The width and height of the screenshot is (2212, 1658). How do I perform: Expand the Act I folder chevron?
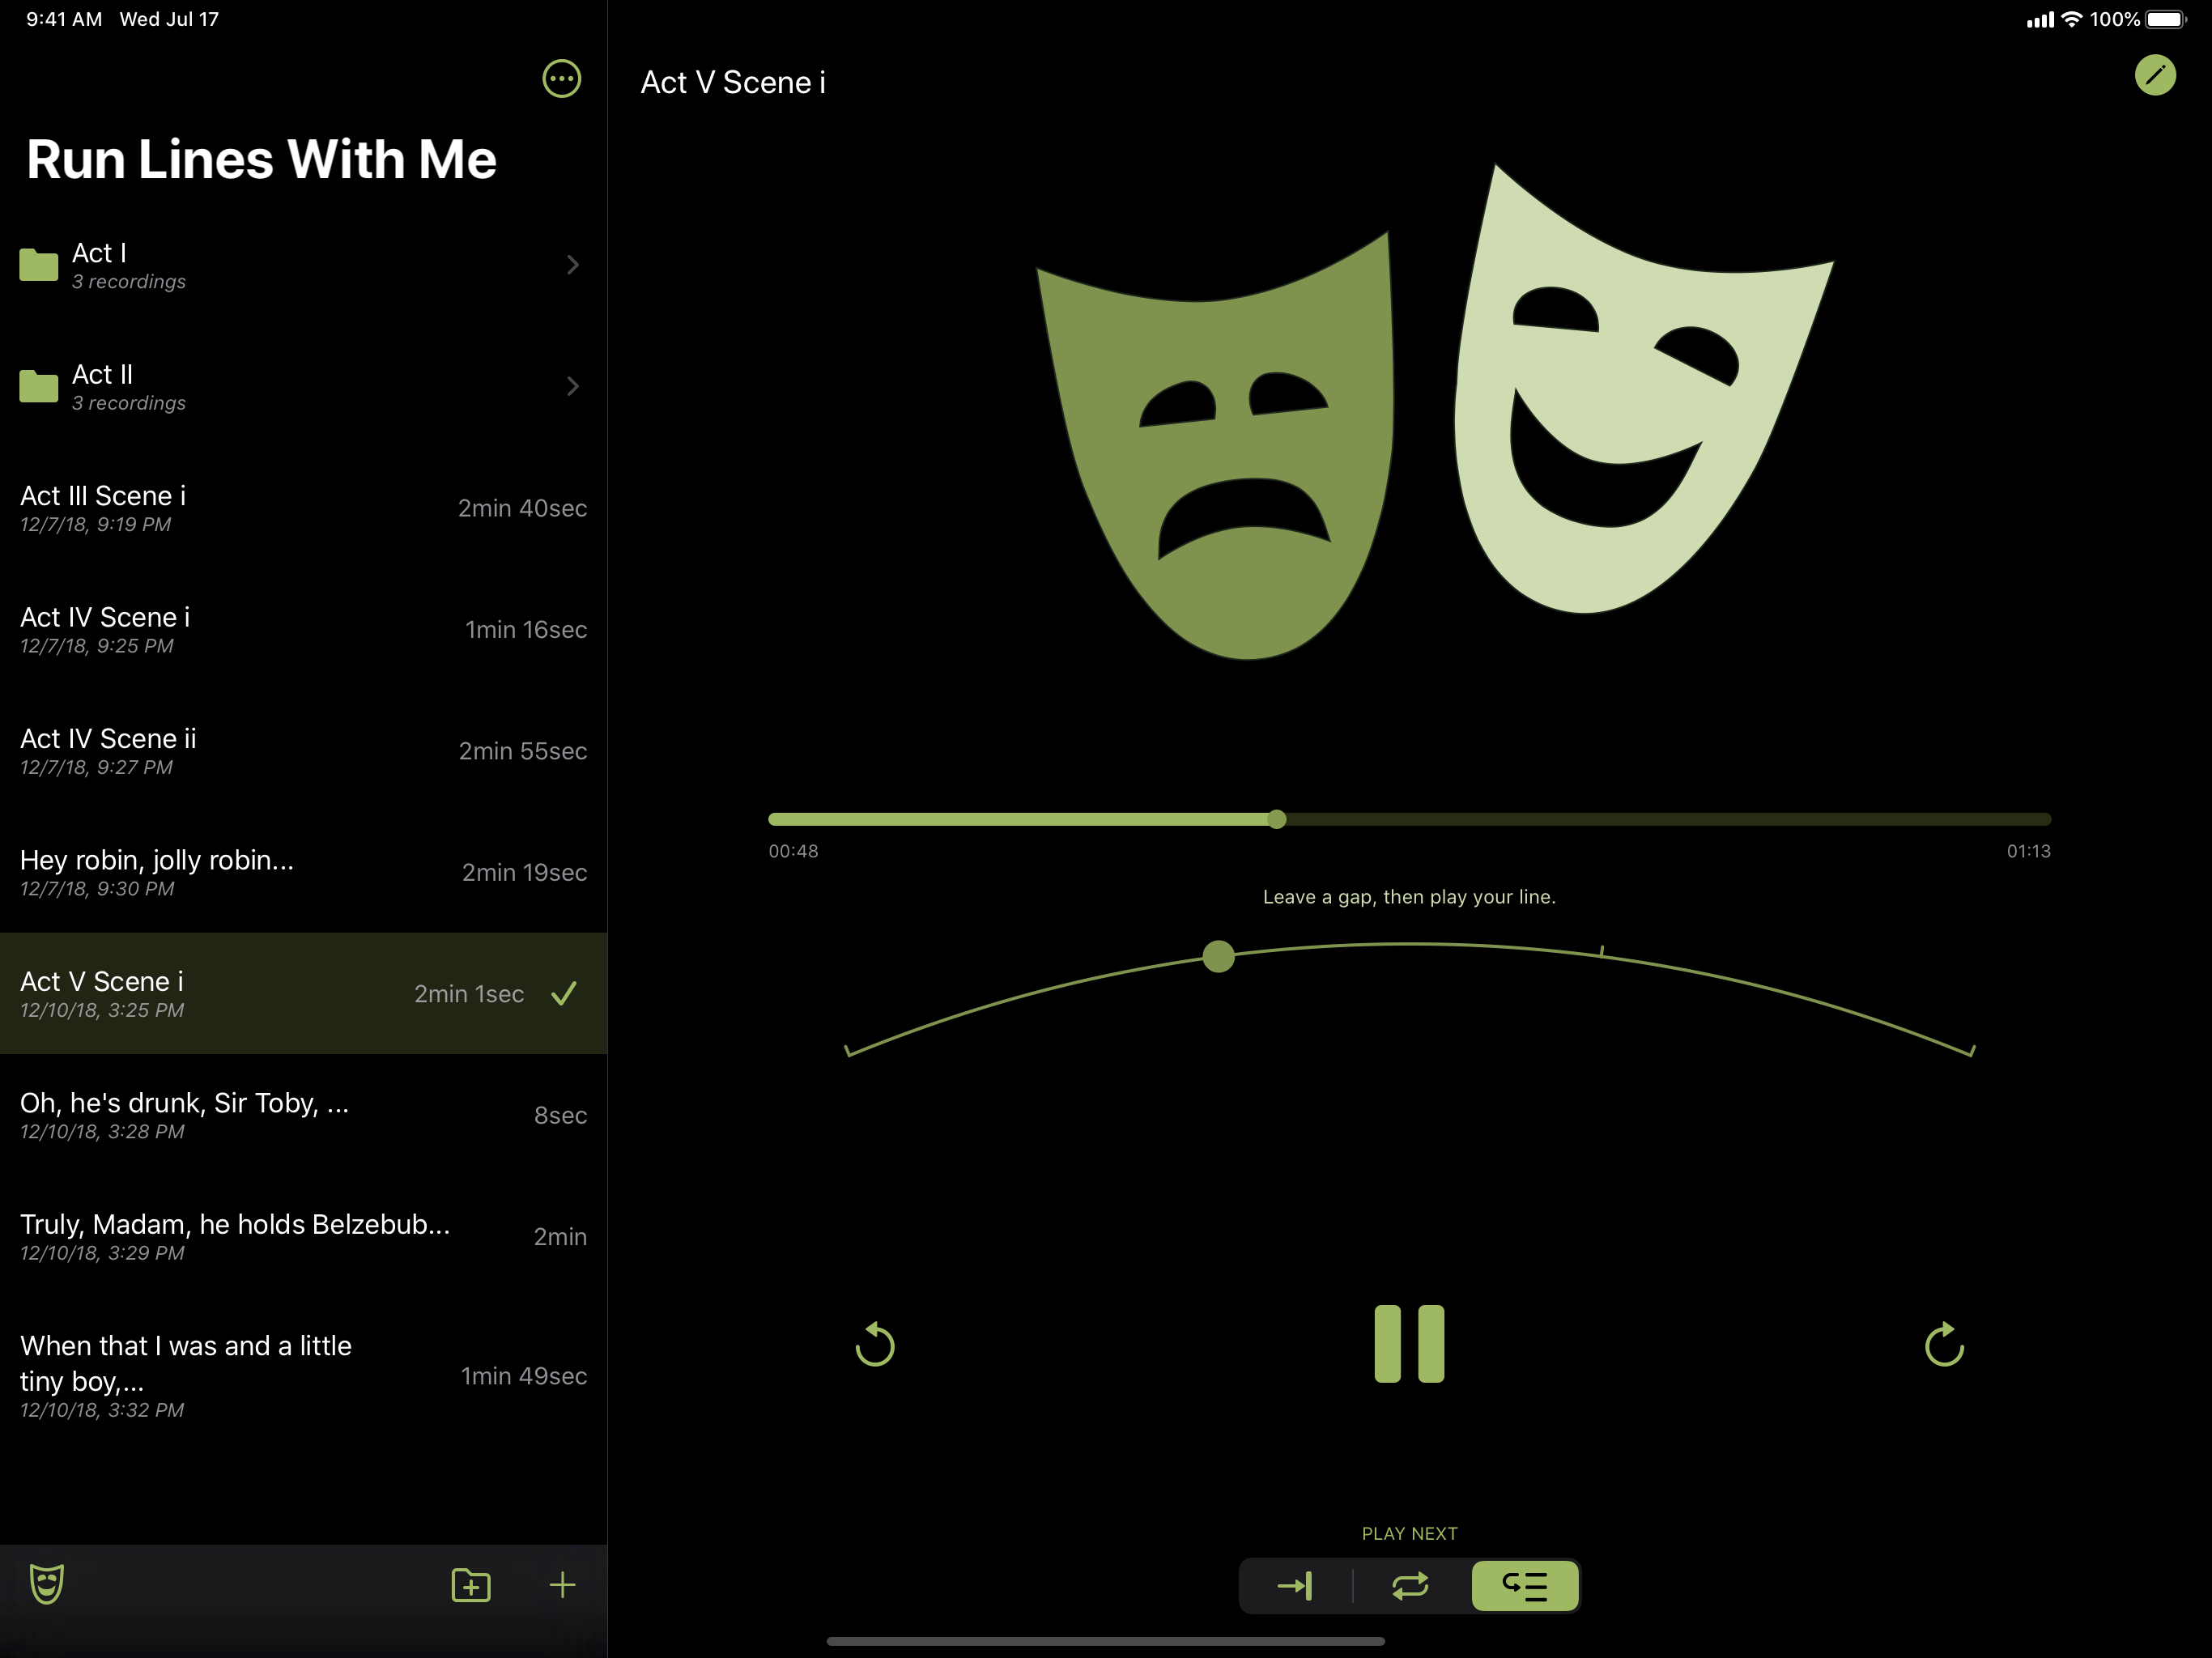pyautogui.click(x=572, y=265)
